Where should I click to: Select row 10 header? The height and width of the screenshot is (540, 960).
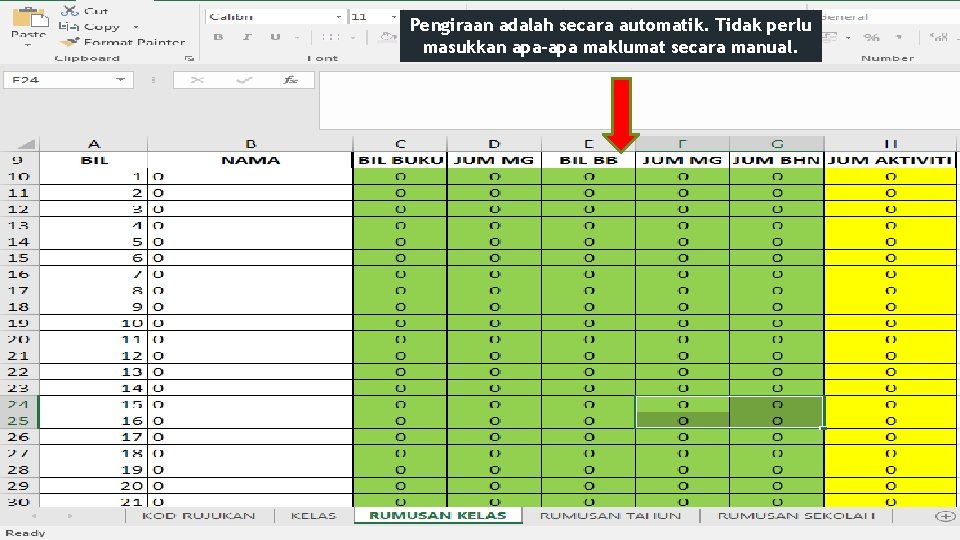point(19,176)
